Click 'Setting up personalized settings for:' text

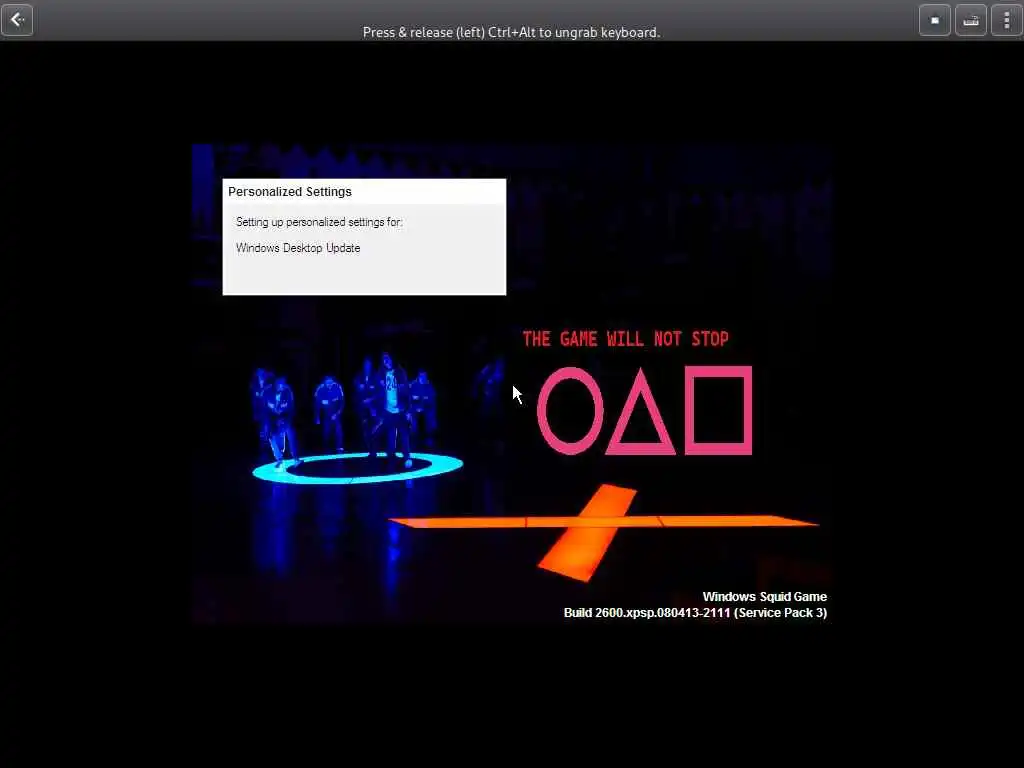tap(319, 222)
